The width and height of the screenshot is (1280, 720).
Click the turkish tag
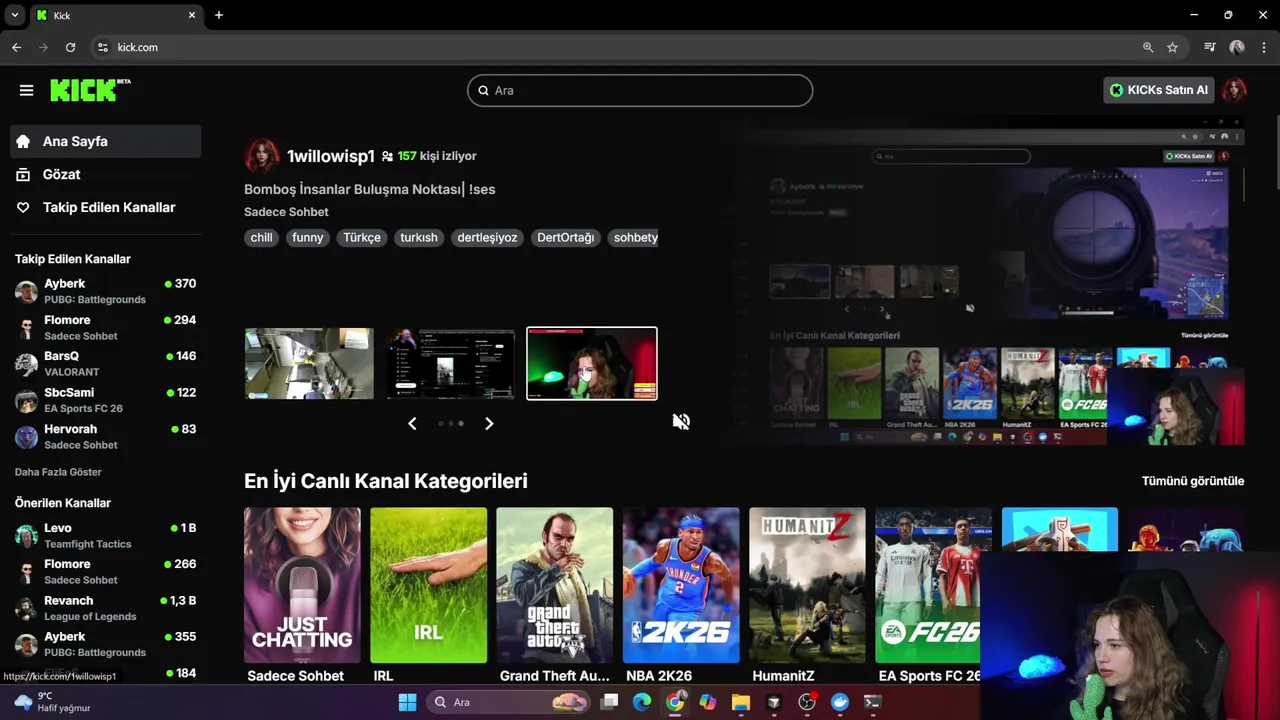coord(419,238)
